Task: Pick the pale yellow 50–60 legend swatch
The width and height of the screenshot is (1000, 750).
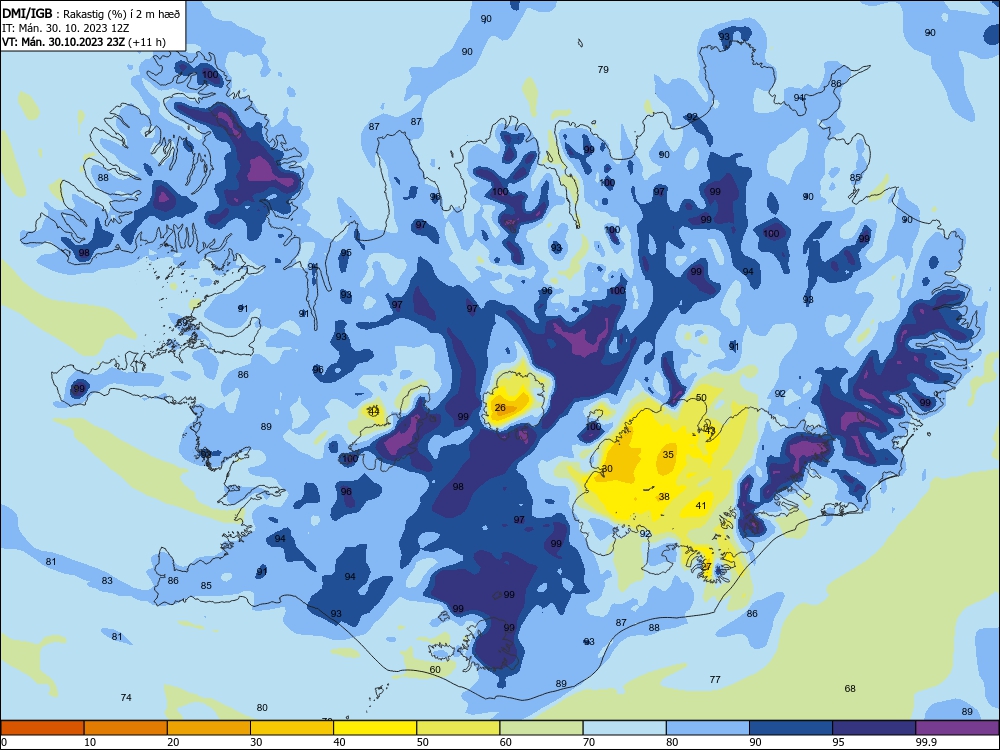Action: [x=458, y=728]
